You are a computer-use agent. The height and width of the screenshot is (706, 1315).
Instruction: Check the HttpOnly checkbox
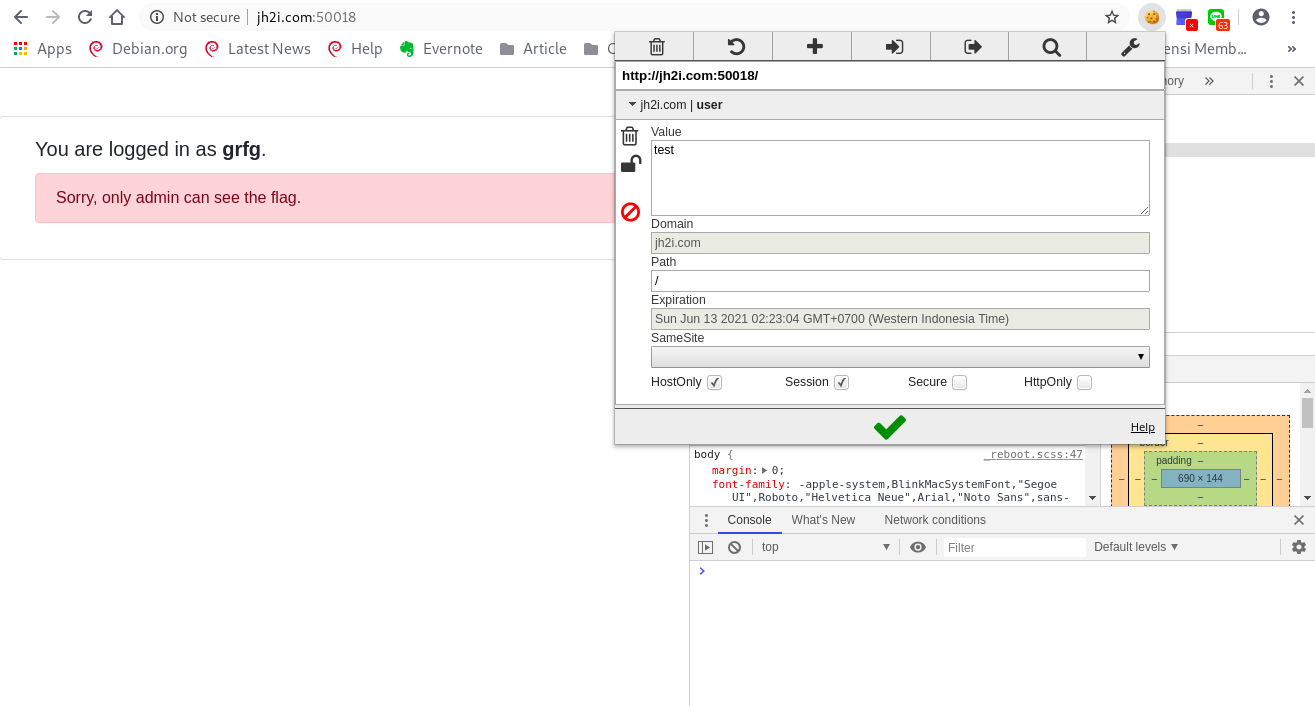click(1084, 382)
